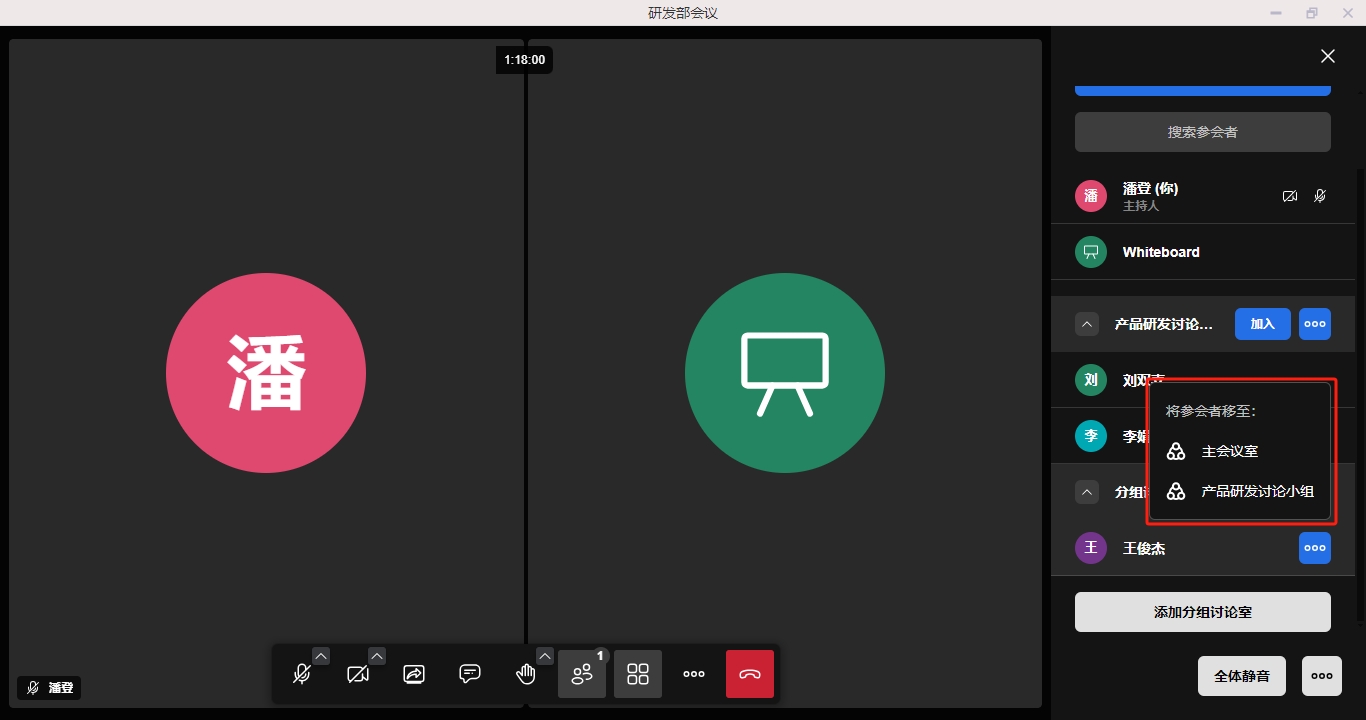This screenshot has width=1366, height=720.
Task: Unmute the microphone in the bottom toolbar
Action: point(301,674)
